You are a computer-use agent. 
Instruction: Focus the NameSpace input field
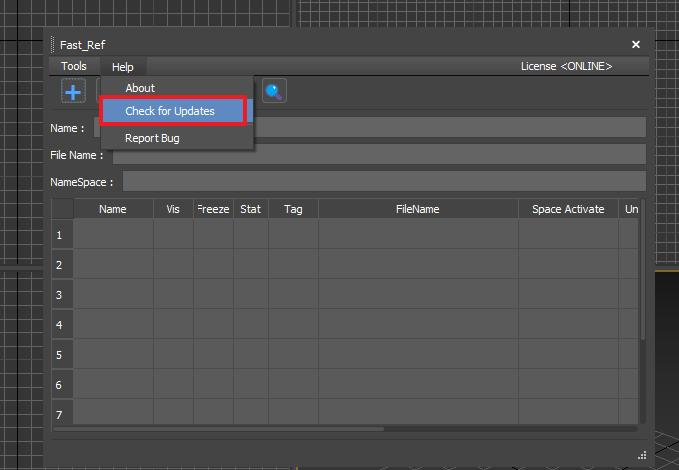tap(384, 182)
